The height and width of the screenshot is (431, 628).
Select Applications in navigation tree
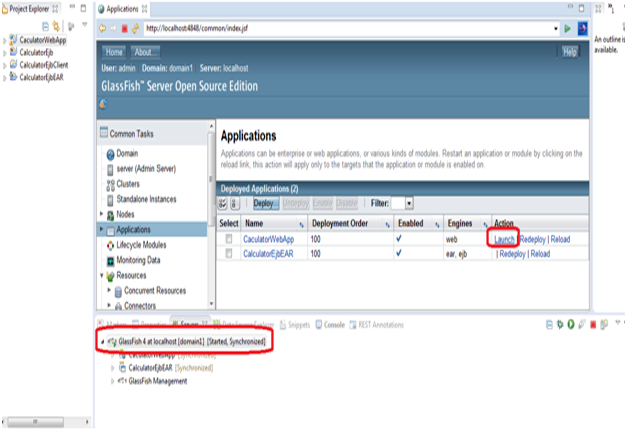tap(133, 230)
